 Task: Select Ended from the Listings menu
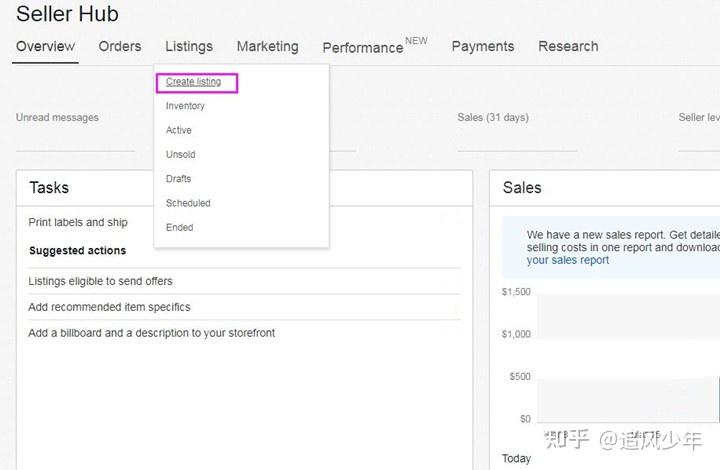180,227
